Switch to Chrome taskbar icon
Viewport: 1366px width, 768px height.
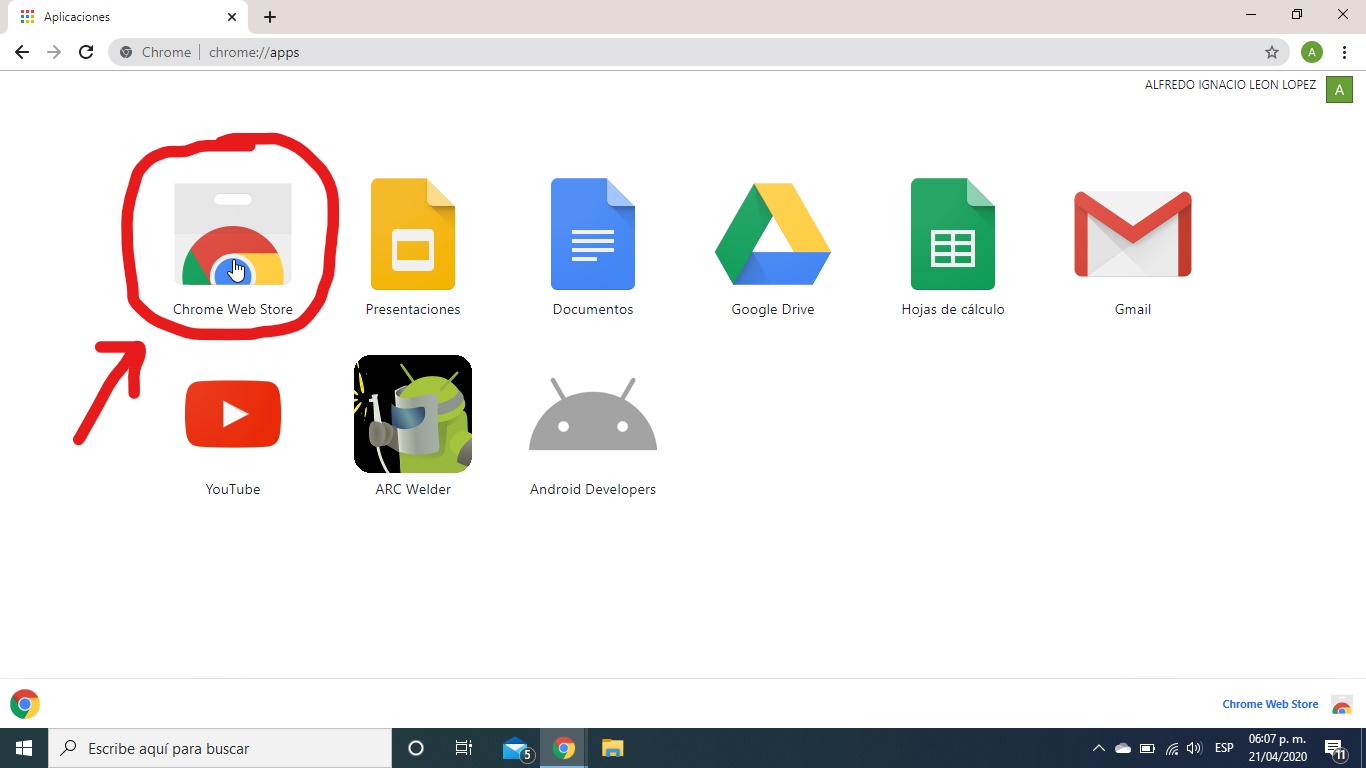(x=564, y=748)
